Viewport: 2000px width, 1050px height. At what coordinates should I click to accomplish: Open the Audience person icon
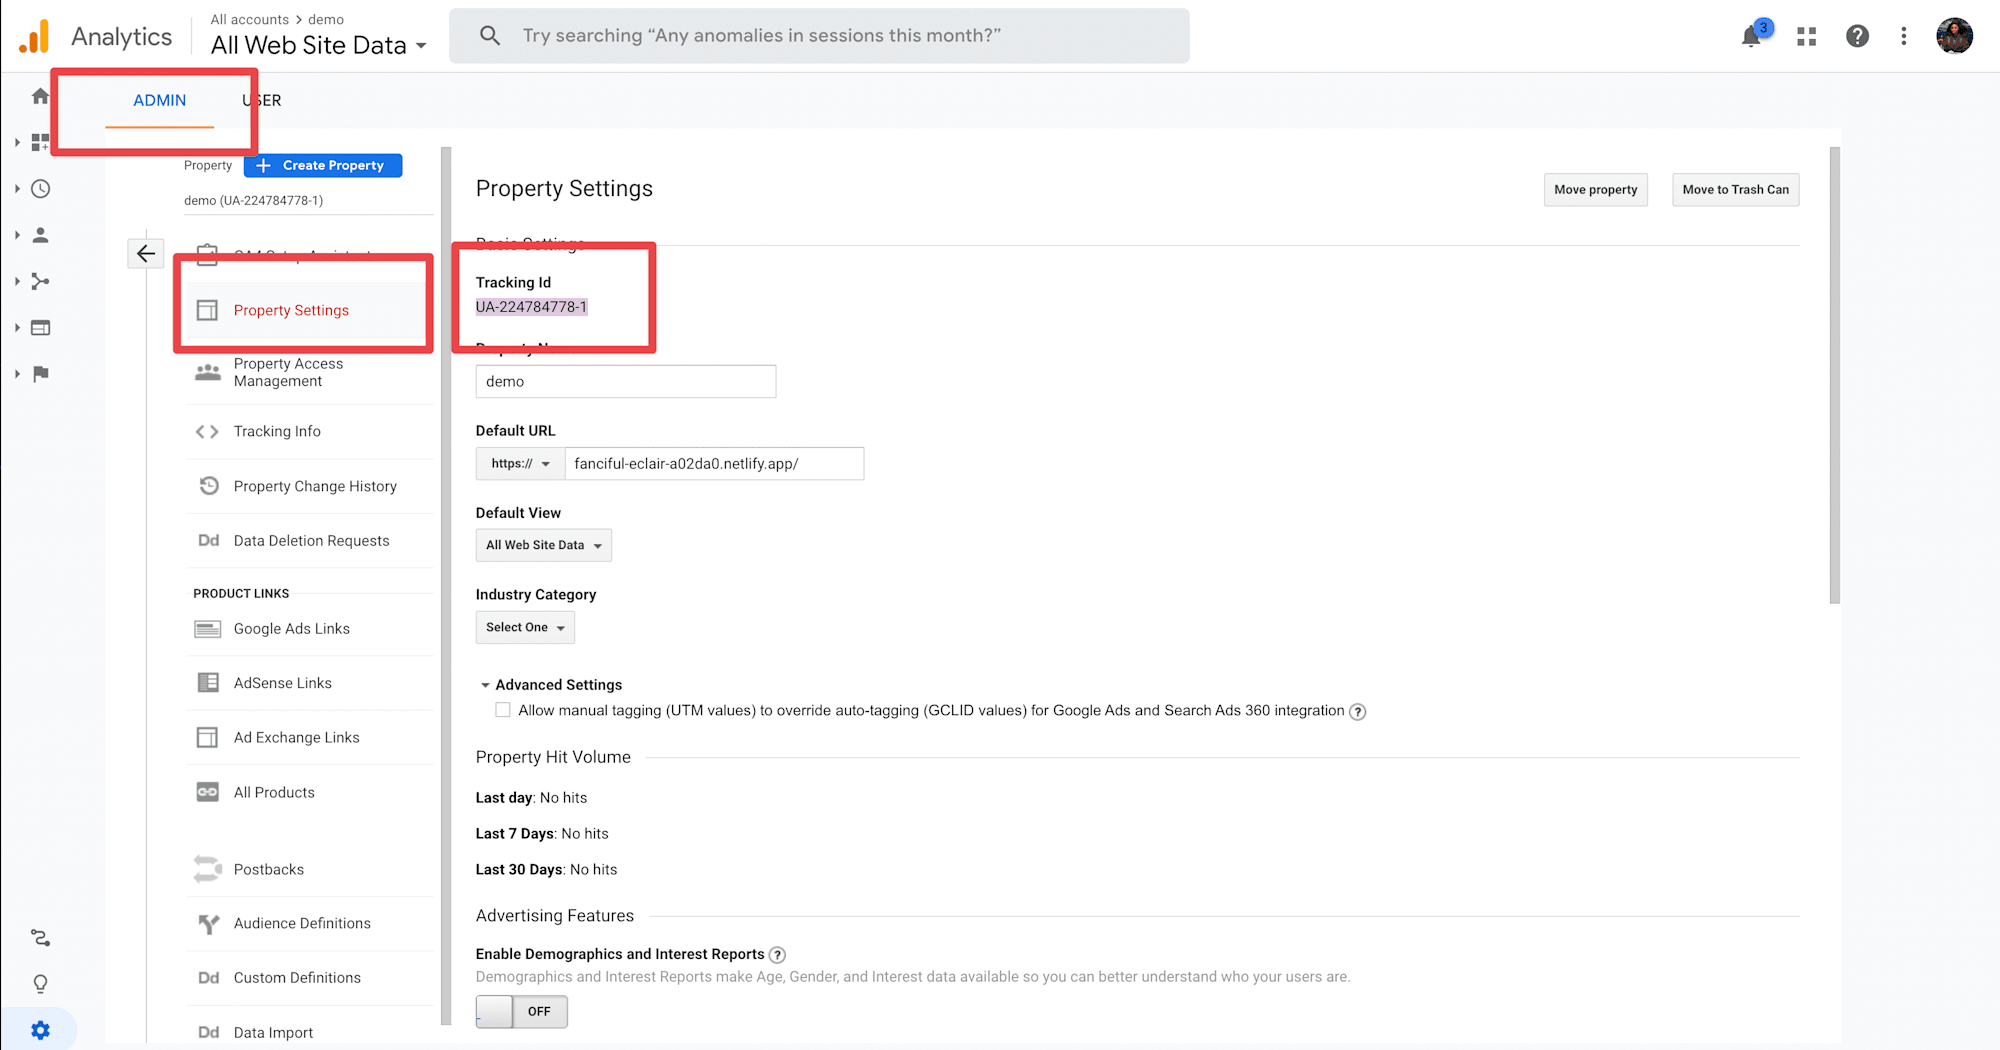point(40,235)
